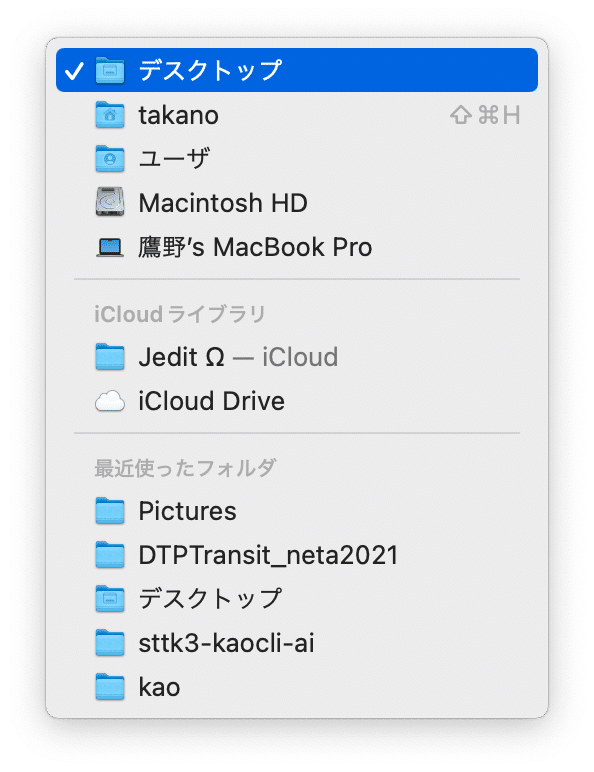Choose the takano home folder entry
Viewport: 594px width, 772px height.
(x=297, y=115)
